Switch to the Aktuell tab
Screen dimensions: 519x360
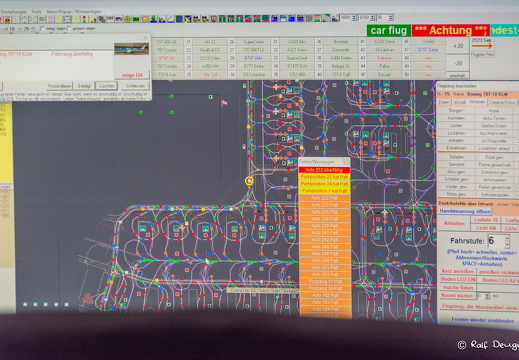(460, 102)
